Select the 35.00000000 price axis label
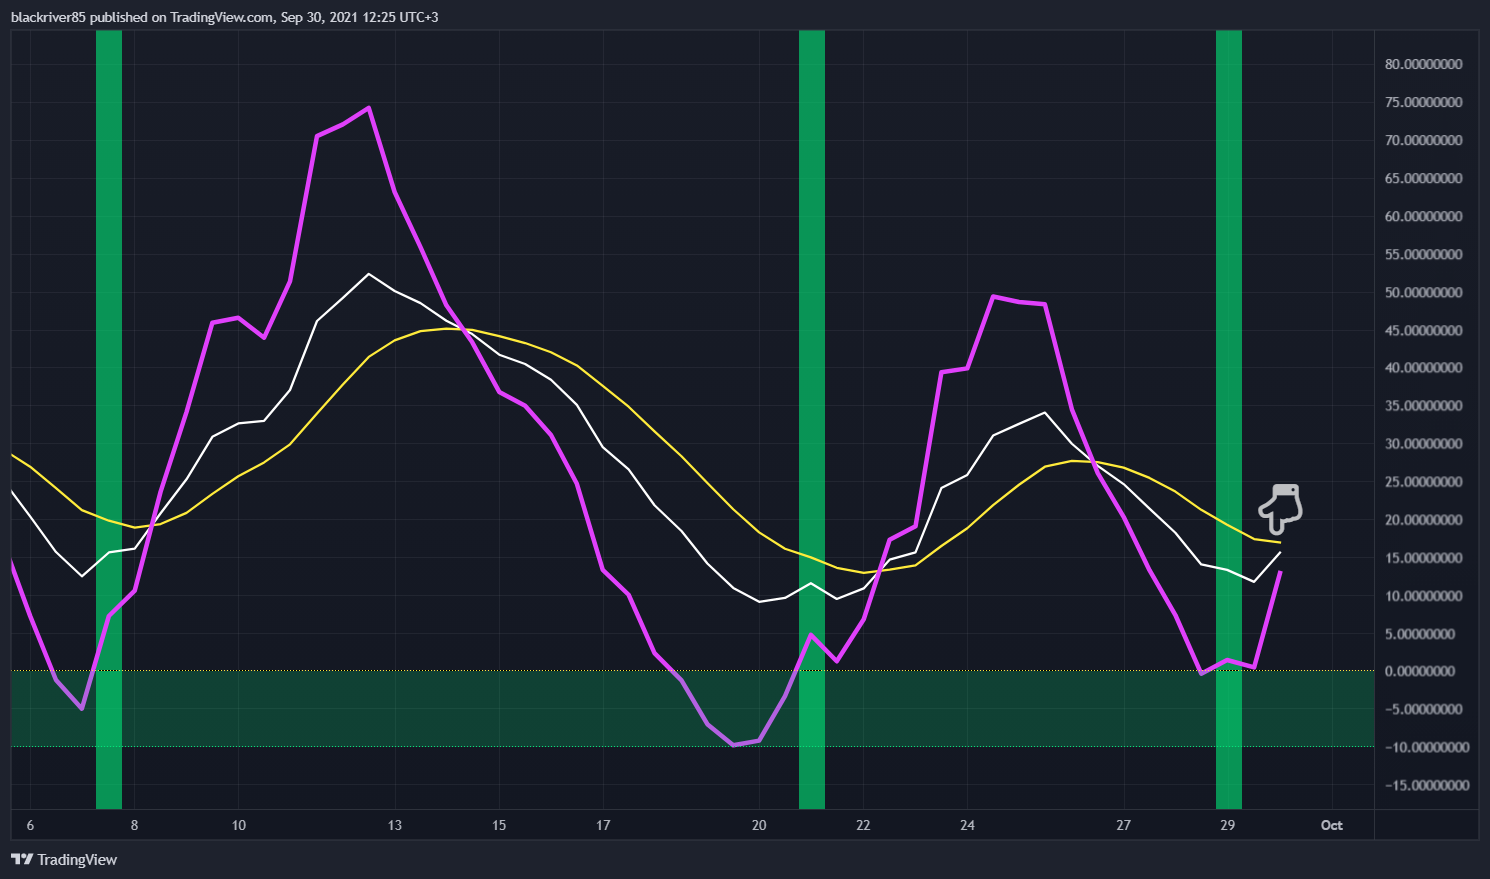1490x879 pixels. click(1423, 405)
